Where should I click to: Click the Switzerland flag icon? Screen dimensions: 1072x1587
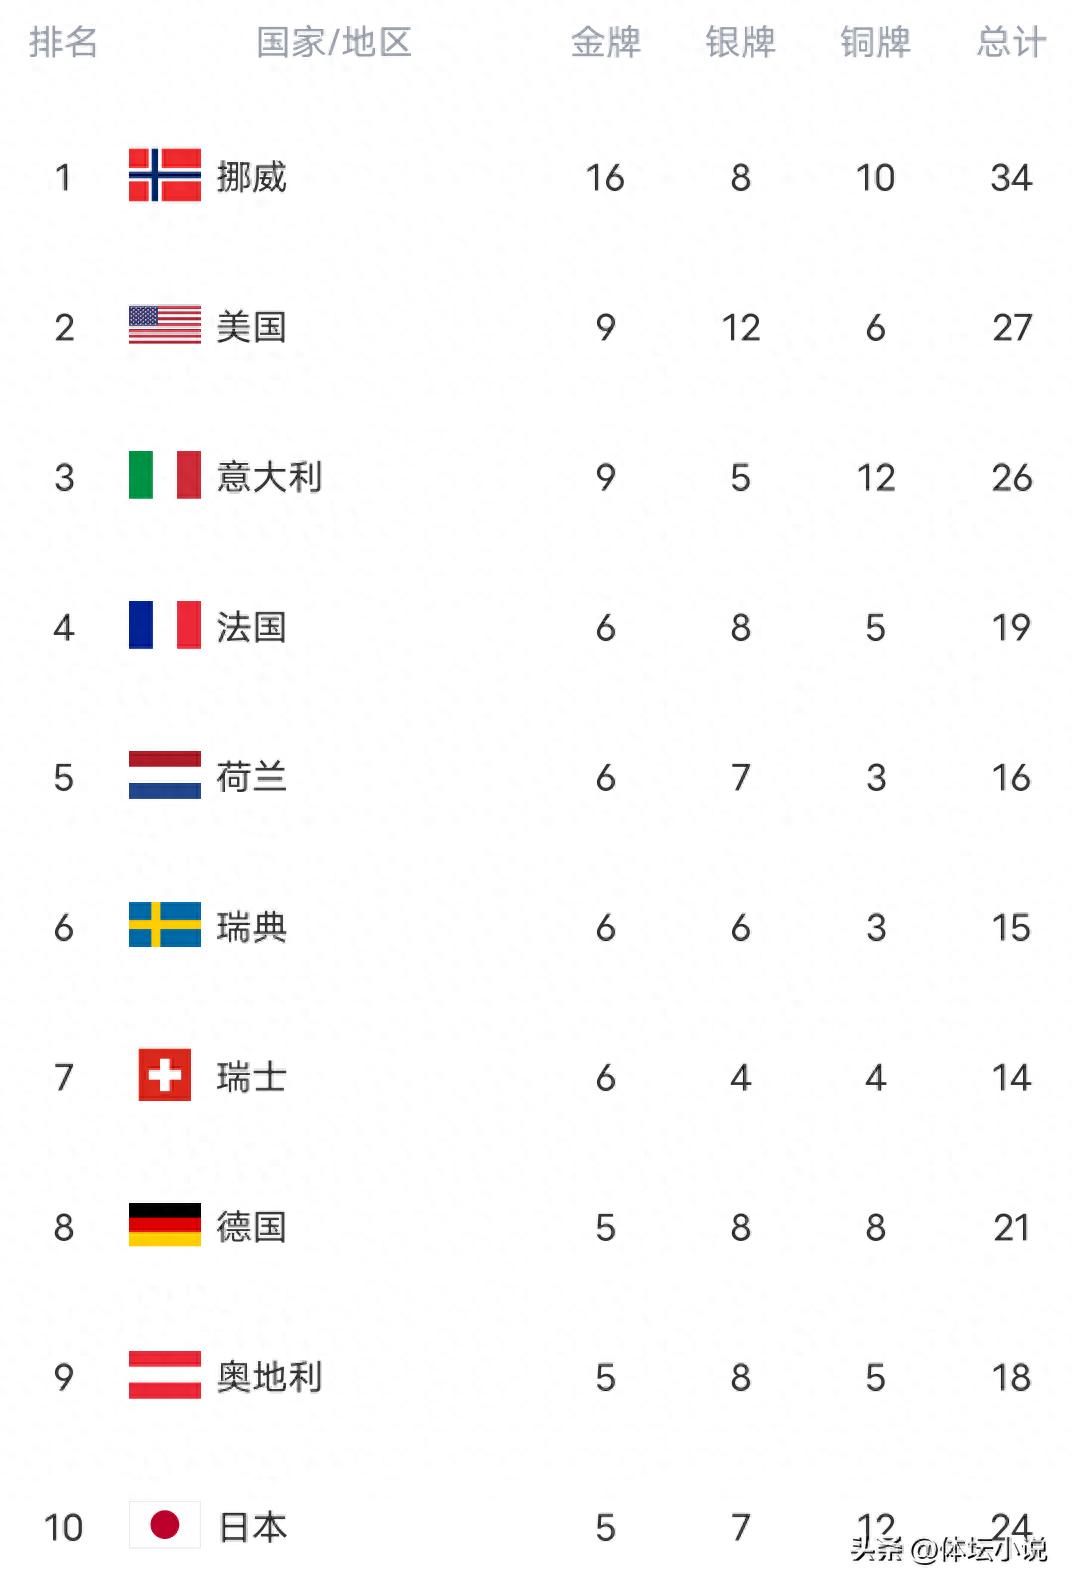(164, 1075)
